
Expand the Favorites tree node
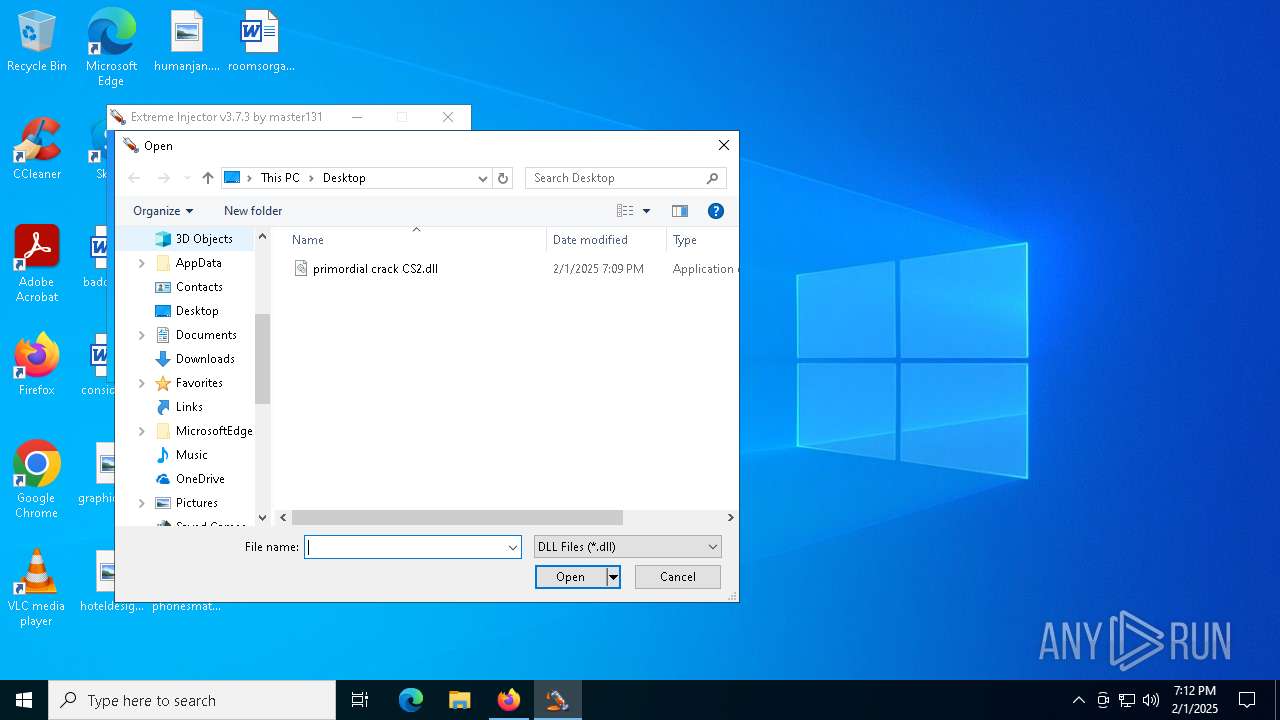pos(141,383)
